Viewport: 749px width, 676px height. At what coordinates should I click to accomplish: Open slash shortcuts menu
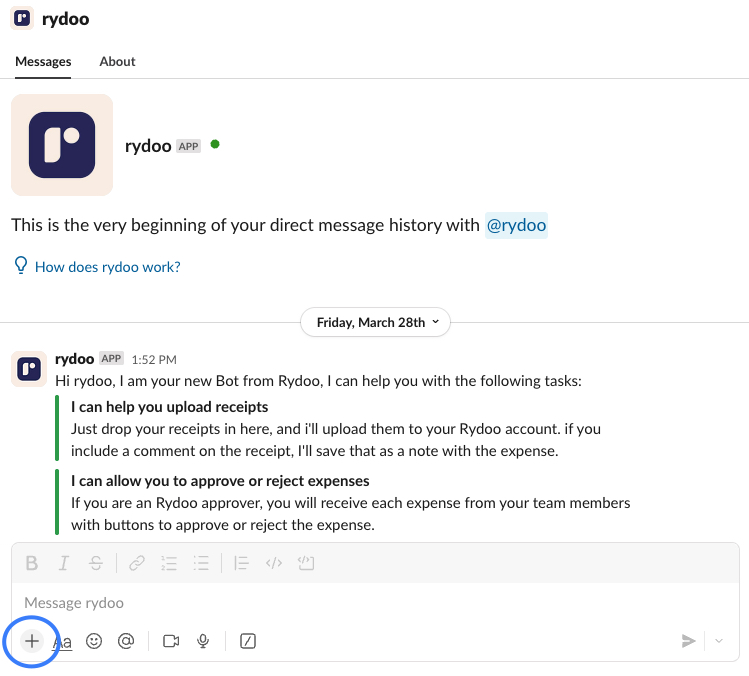248,641
